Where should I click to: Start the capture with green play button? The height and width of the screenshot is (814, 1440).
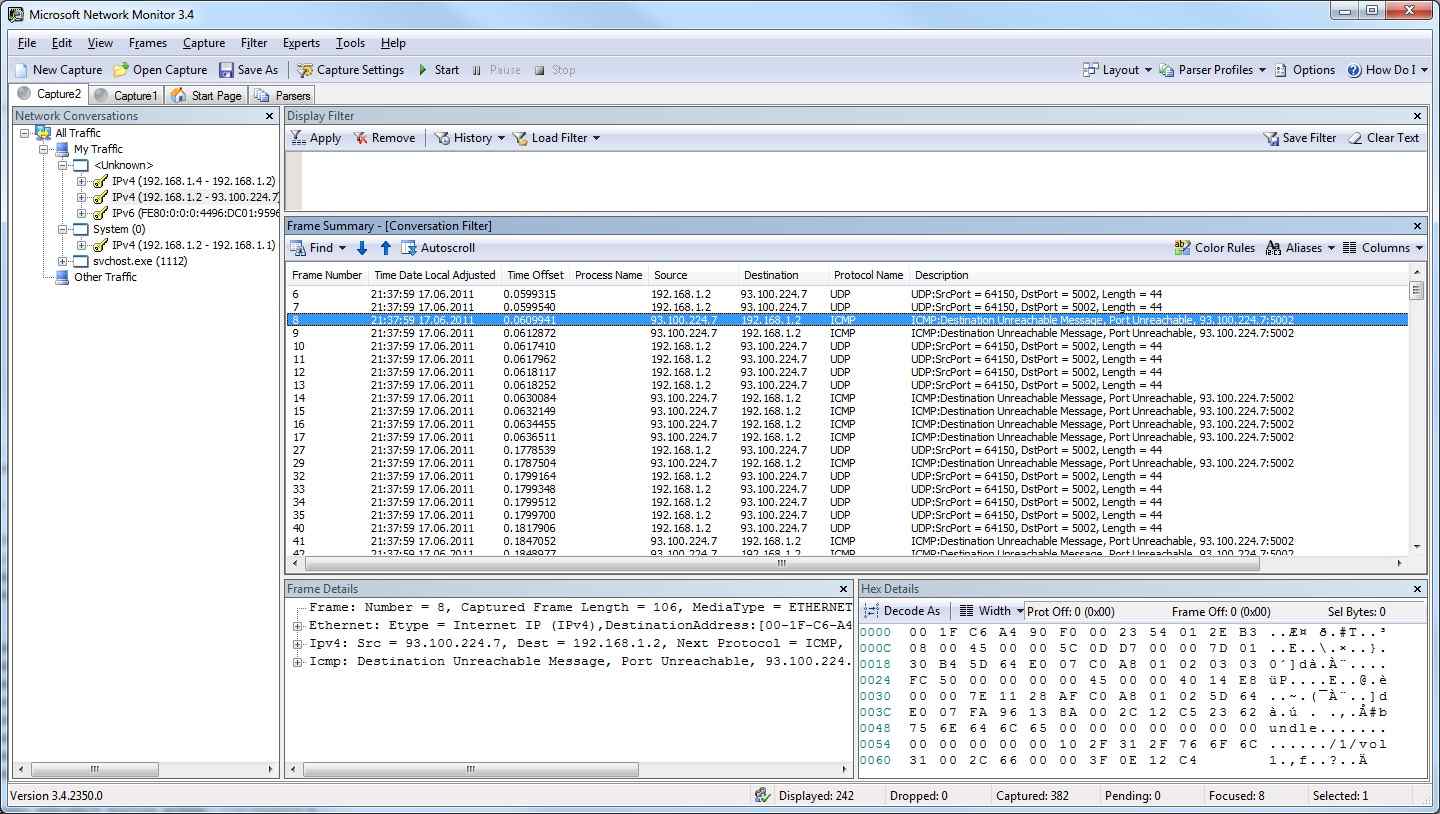(x=424, y=70)
